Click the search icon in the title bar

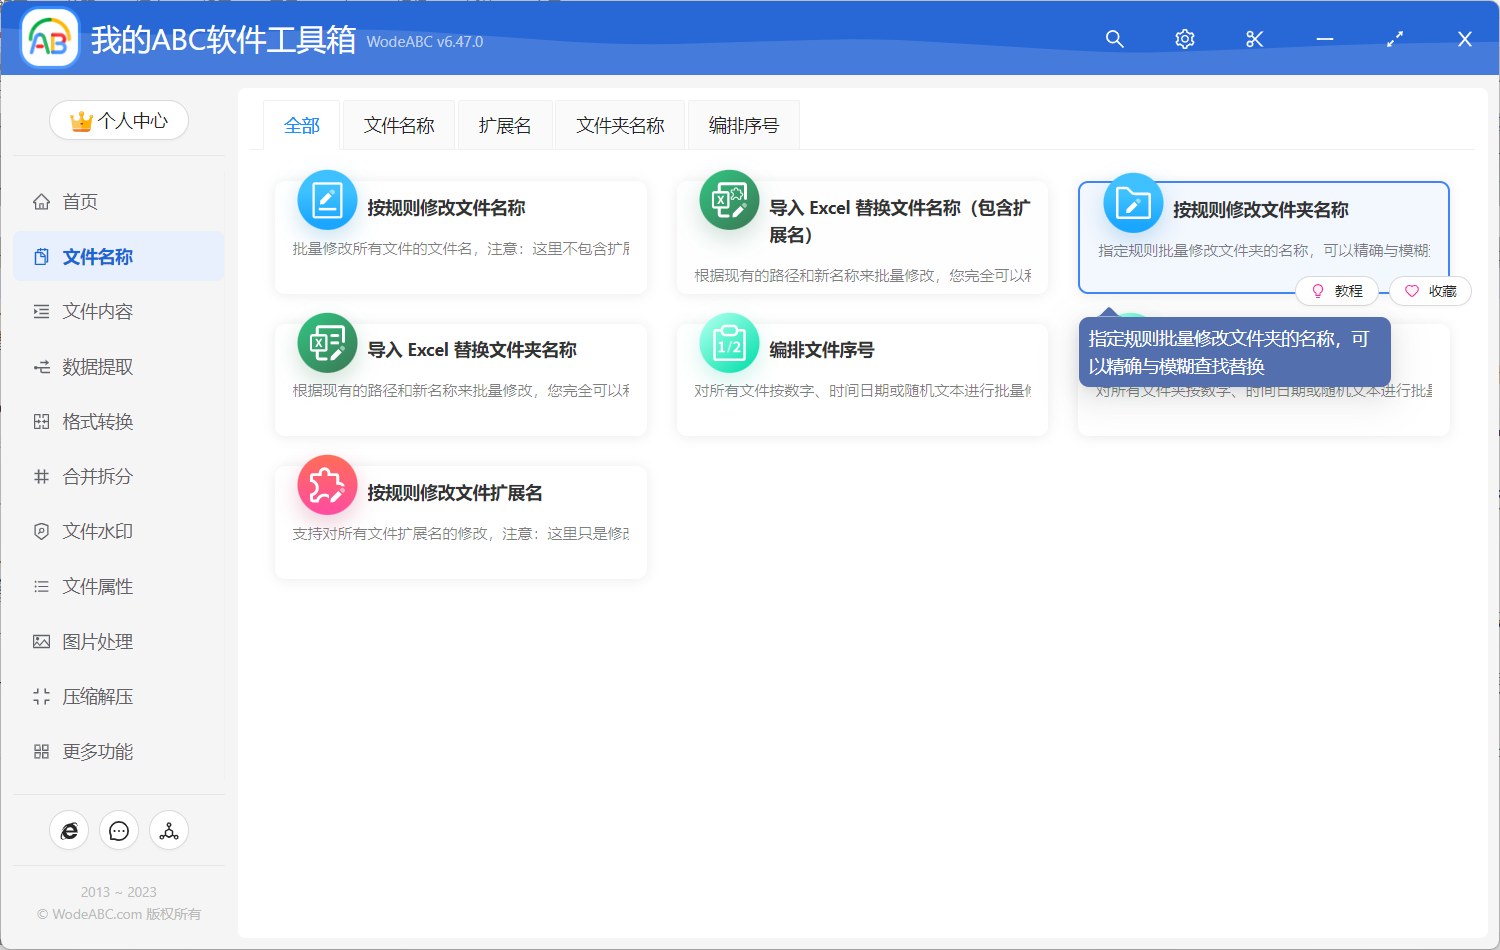coord(1114,39)
